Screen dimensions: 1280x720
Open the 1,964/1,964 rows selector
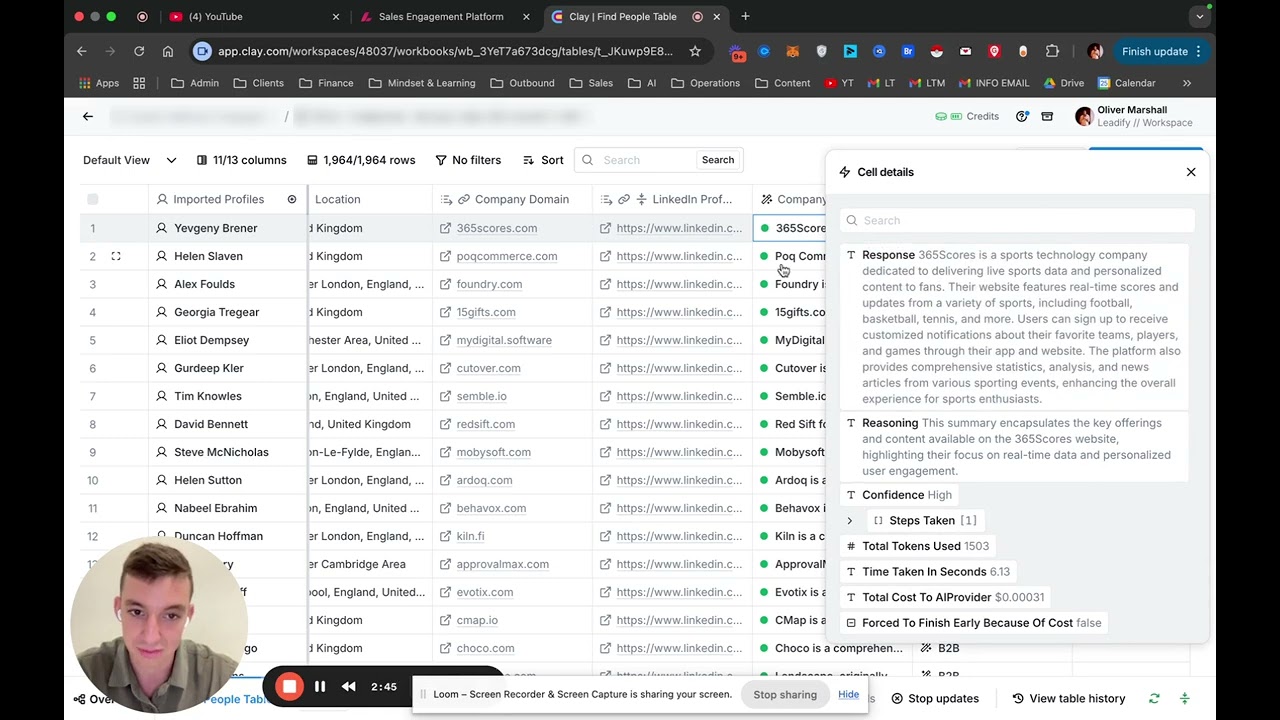click(361, 160)
